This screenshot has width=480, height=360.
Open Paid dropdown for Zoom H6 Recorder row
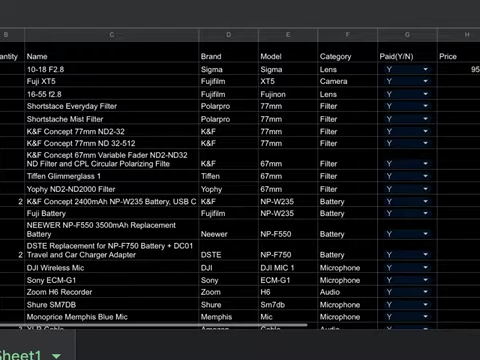[x=425, y=292]
